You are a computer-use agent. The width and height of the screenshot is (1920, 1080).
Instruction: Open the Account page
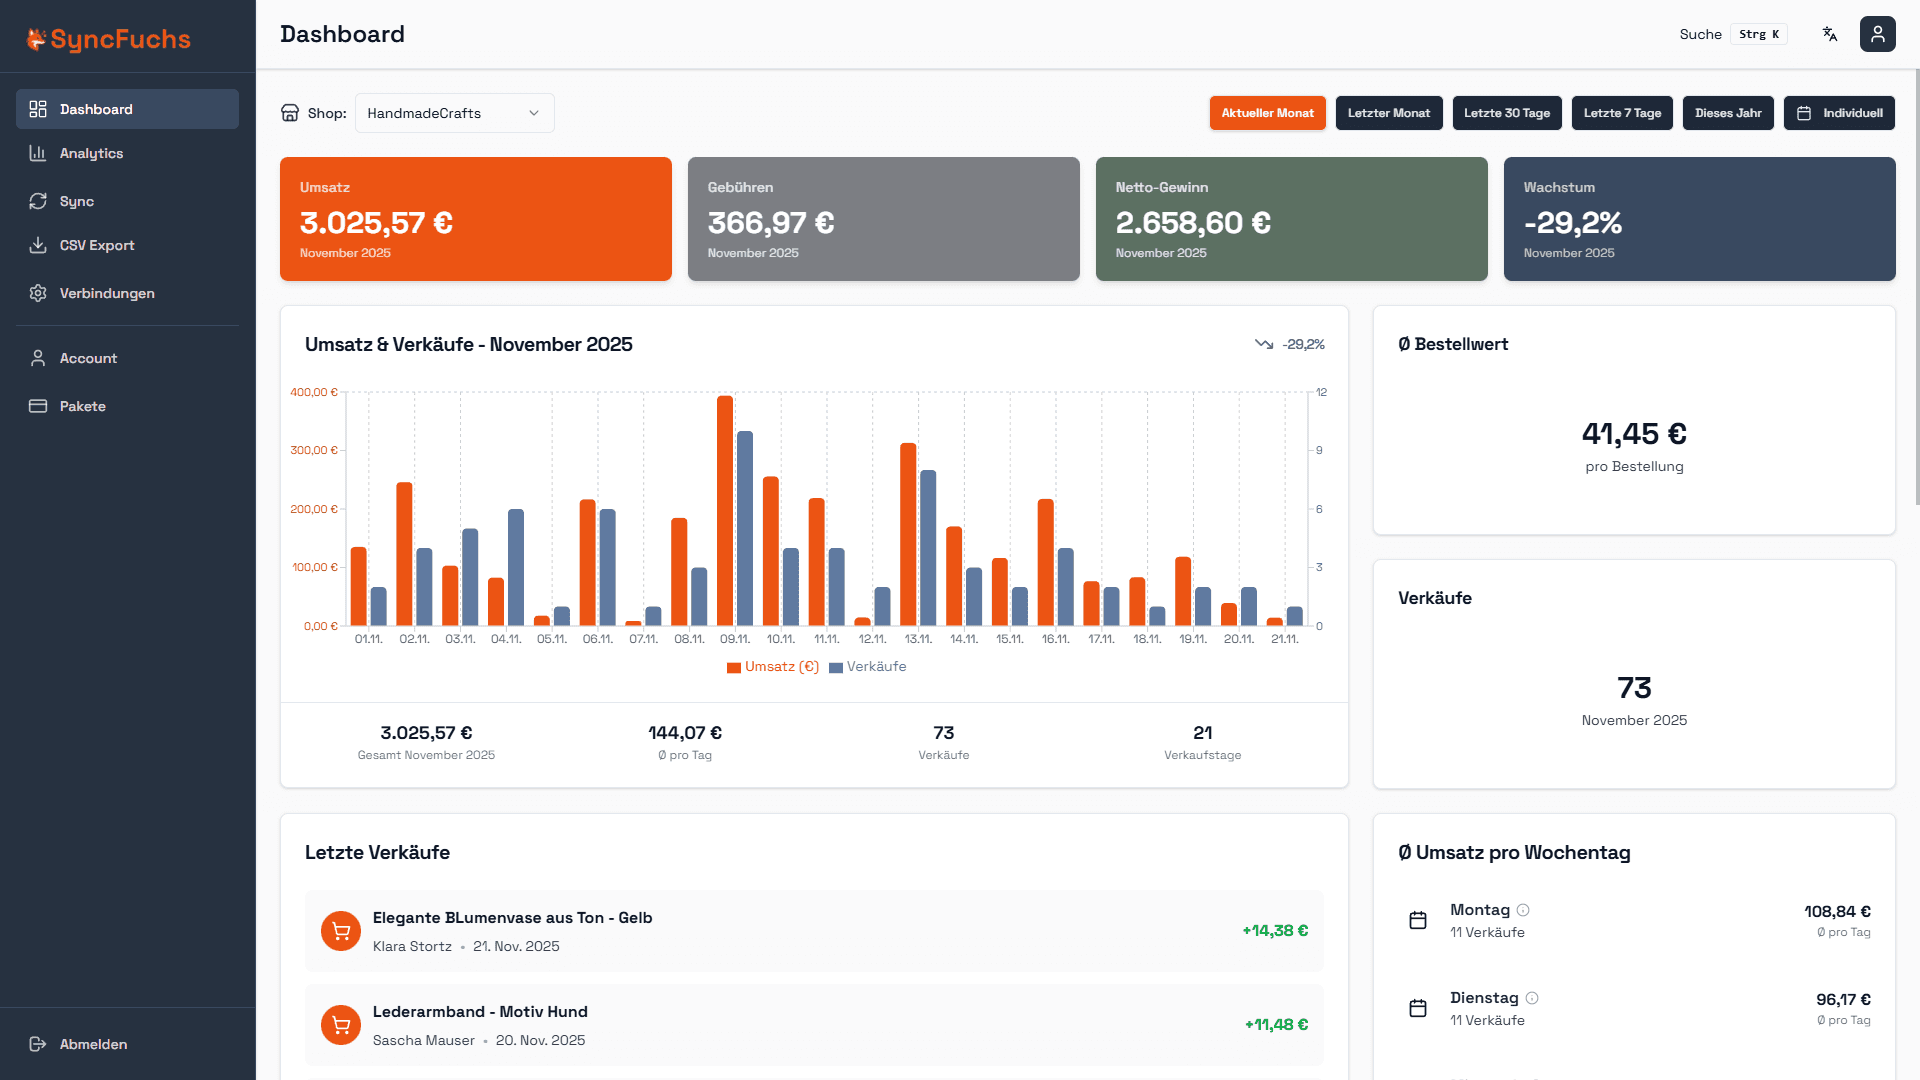[x=127, y=358]
